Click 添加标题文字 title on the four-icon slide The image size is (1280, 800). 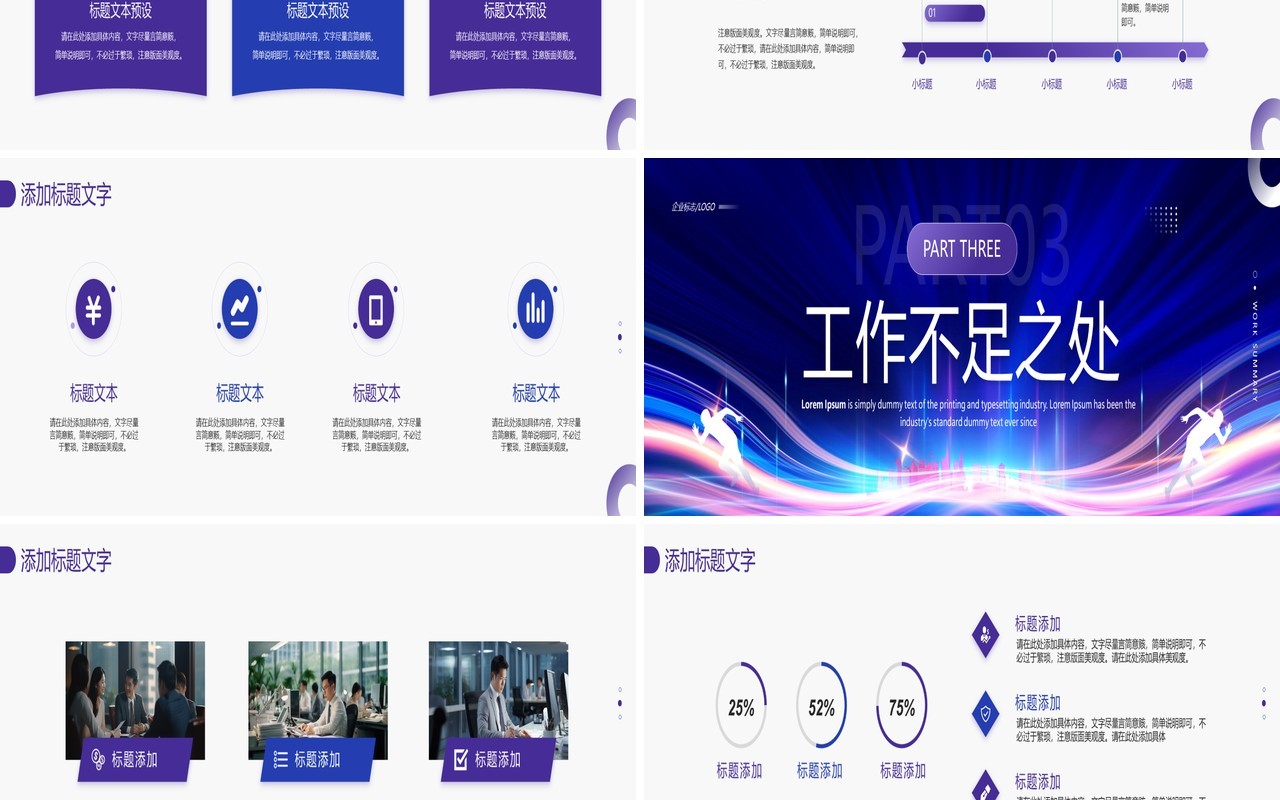(66, 194)
